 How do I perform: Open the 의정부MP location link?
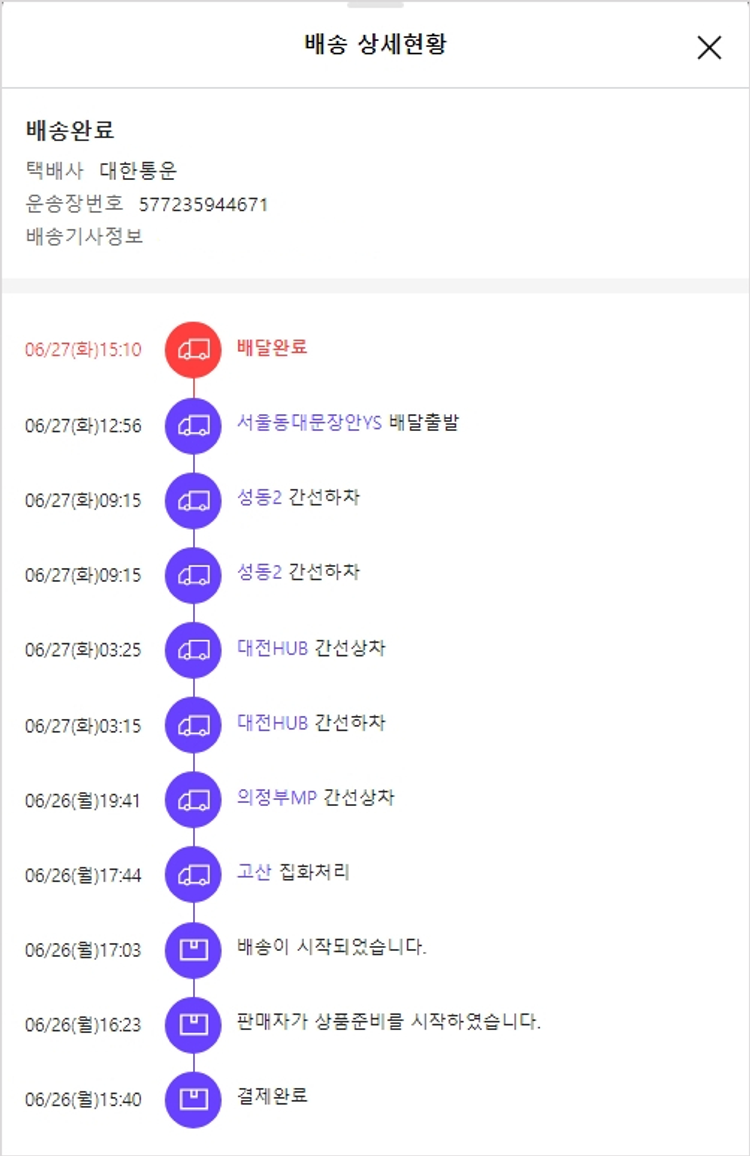277,797
